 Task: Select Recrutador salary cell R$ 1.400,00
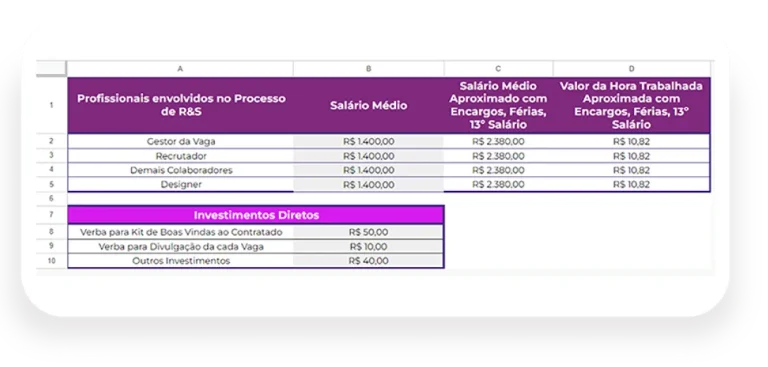point(368,156)
